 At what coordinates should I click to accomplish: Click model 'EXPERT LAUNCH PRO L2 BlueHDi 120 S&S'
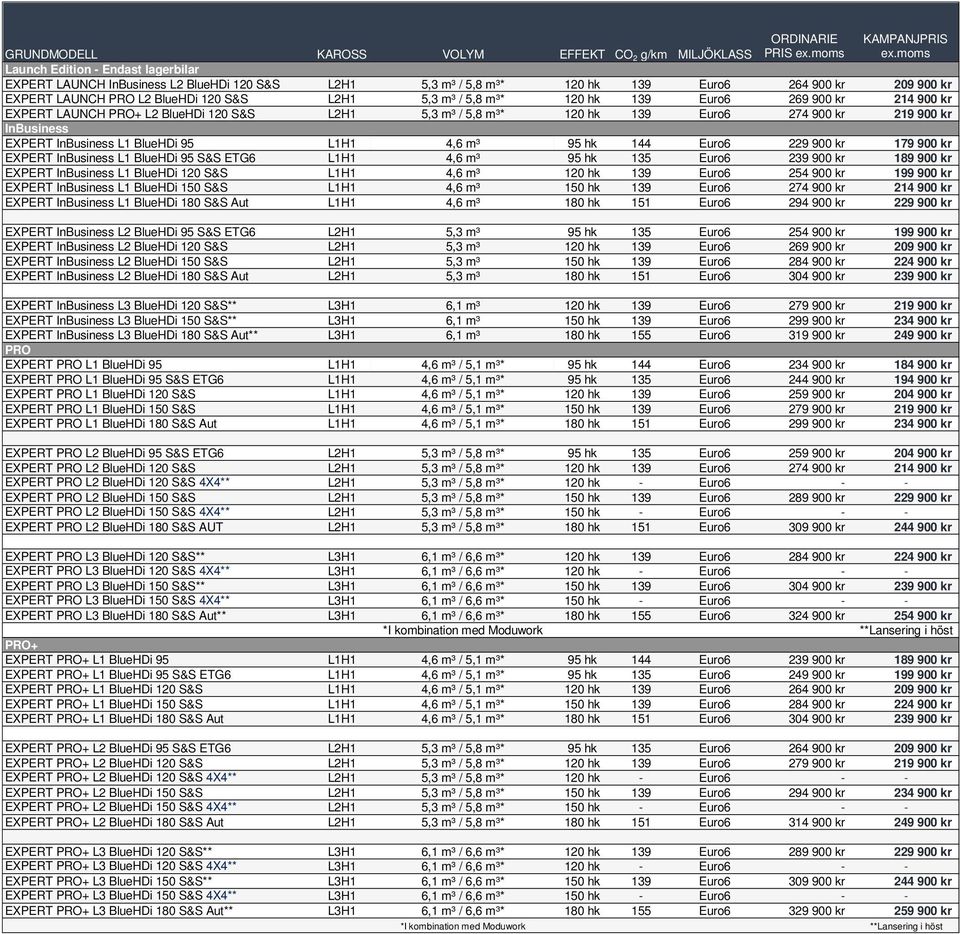127,99
